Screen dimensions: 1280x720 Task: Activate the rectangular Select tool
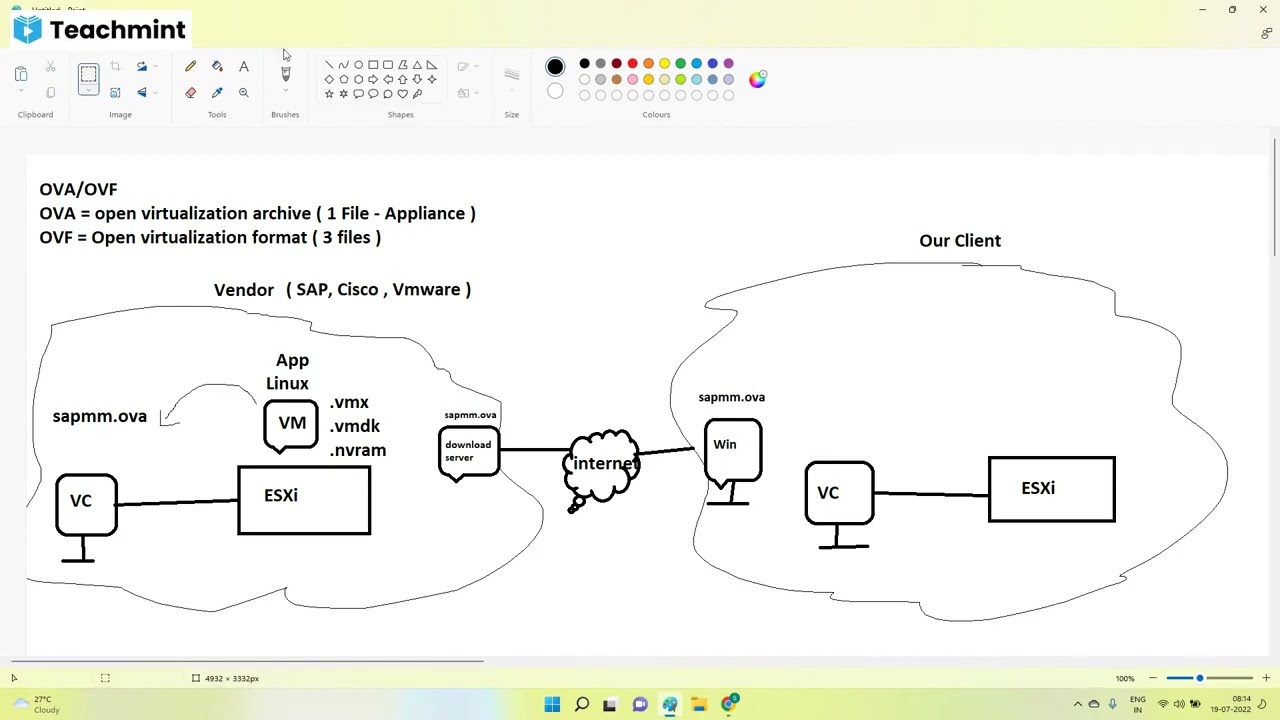click(88, 74)
